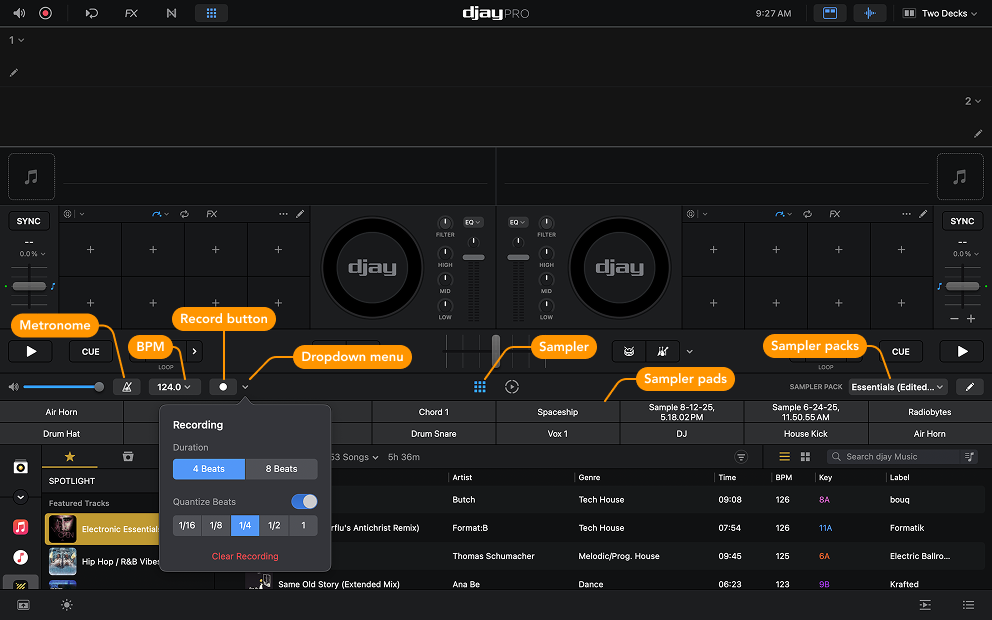This screenshot has height=620, width=992.
Task: Click Clear Recording in the popup
Action: (x=245, y=556)
